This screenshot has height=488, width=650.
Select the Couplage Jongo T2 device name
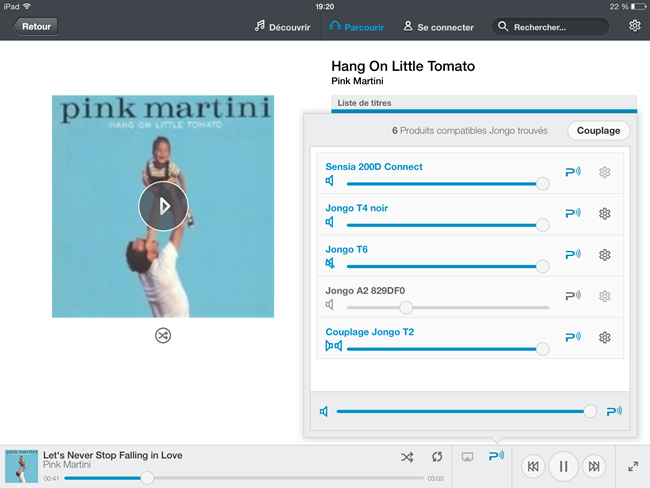click(370, 332)
